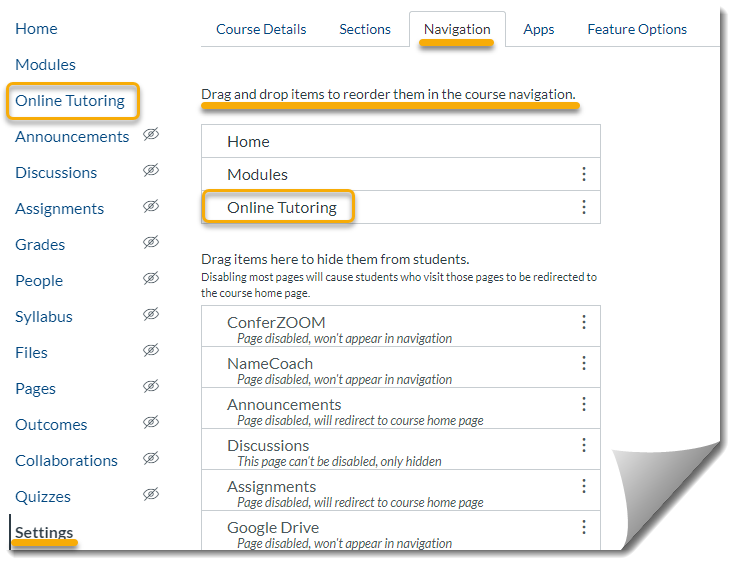Open kebab menu for NameCoach

[x=584, y=363]
